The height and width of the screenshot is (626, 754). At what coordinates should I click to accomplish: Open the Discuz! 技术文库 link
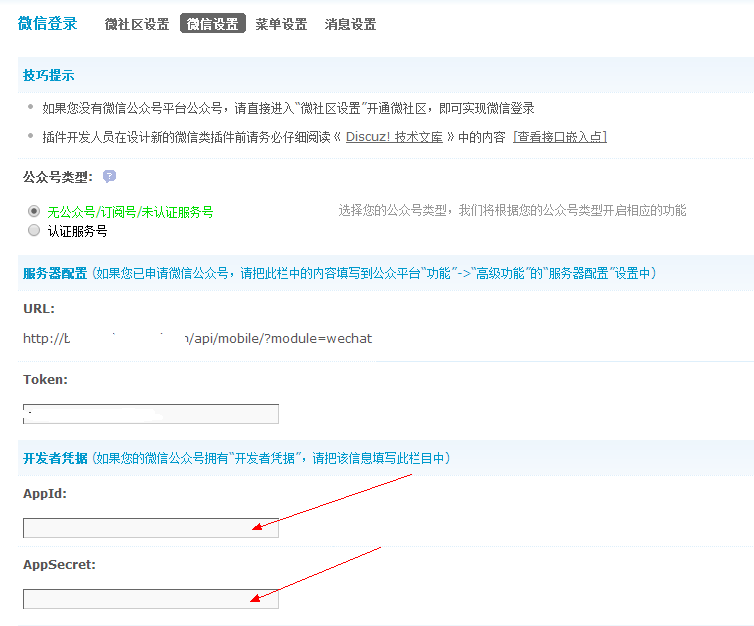pos(394,137)
